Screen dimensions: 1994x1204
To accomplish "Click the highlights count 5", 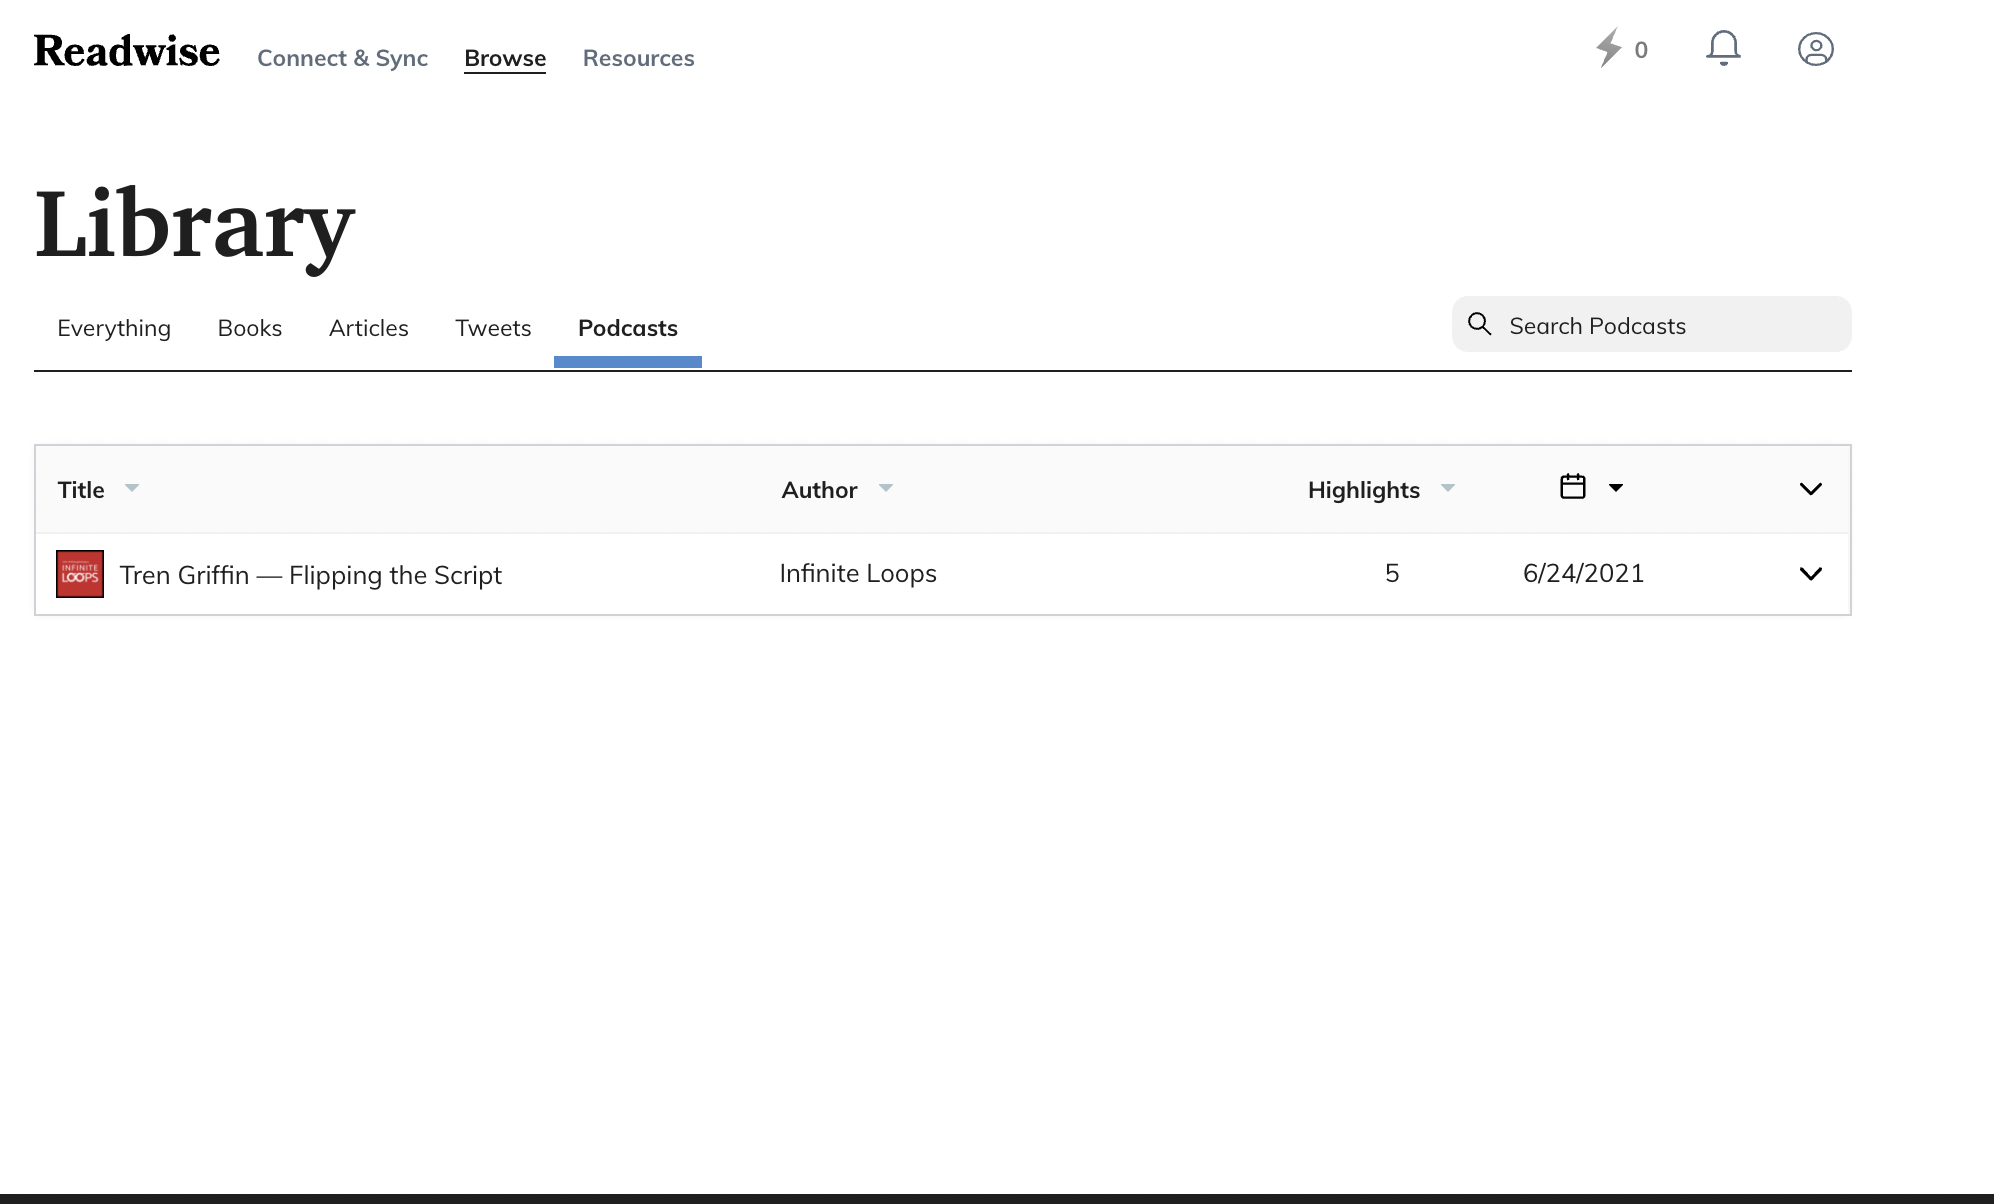I will (x=1392, y=573).
